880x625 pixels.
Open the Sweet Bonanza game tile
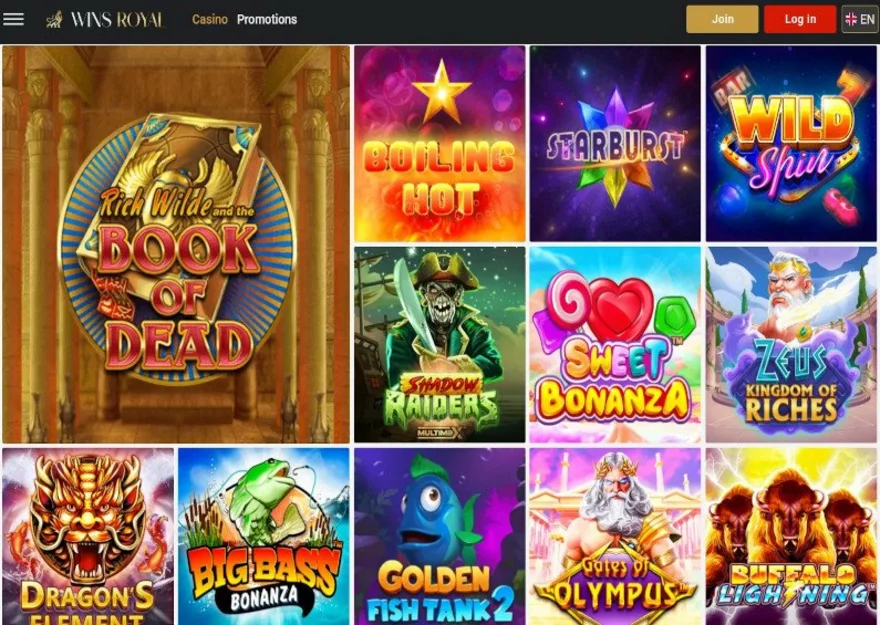click(615, 344)
